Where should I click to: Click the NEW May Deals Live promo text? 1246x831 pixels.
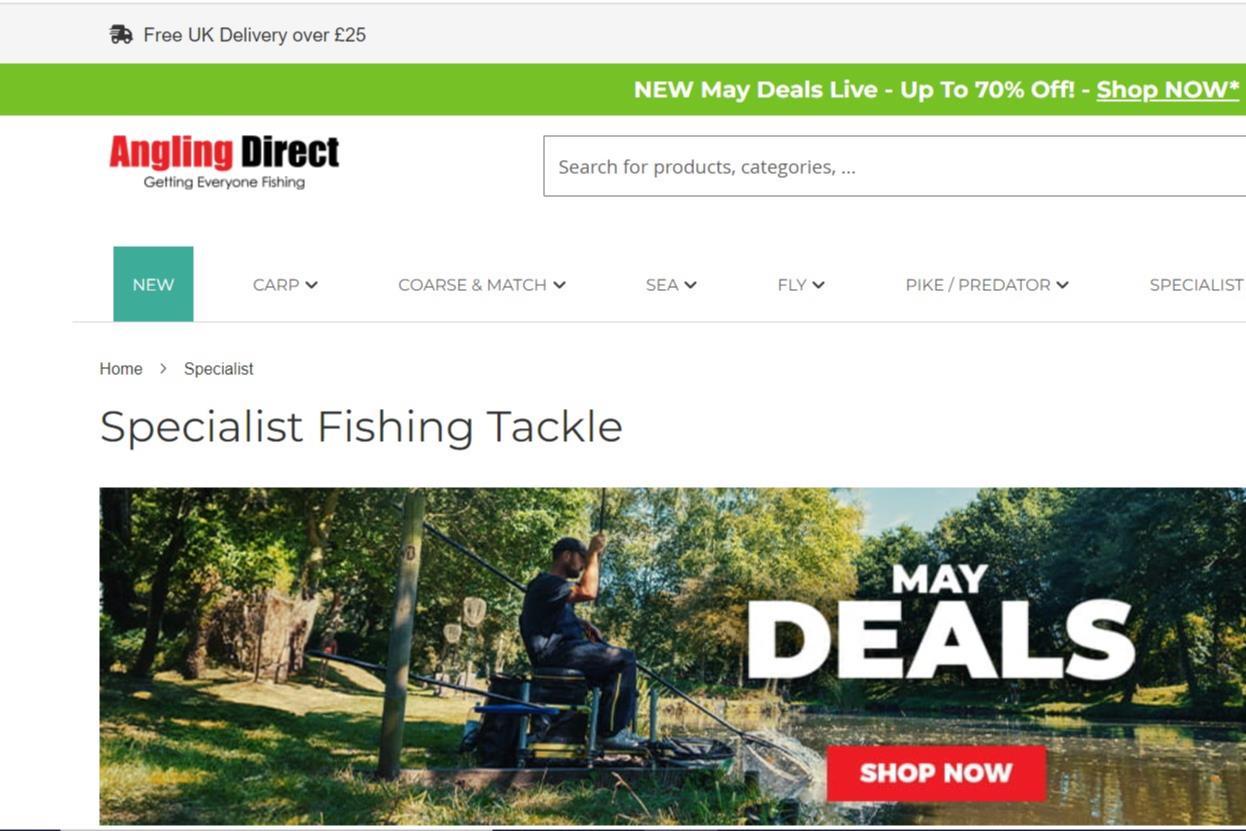[x=855, y=90]
